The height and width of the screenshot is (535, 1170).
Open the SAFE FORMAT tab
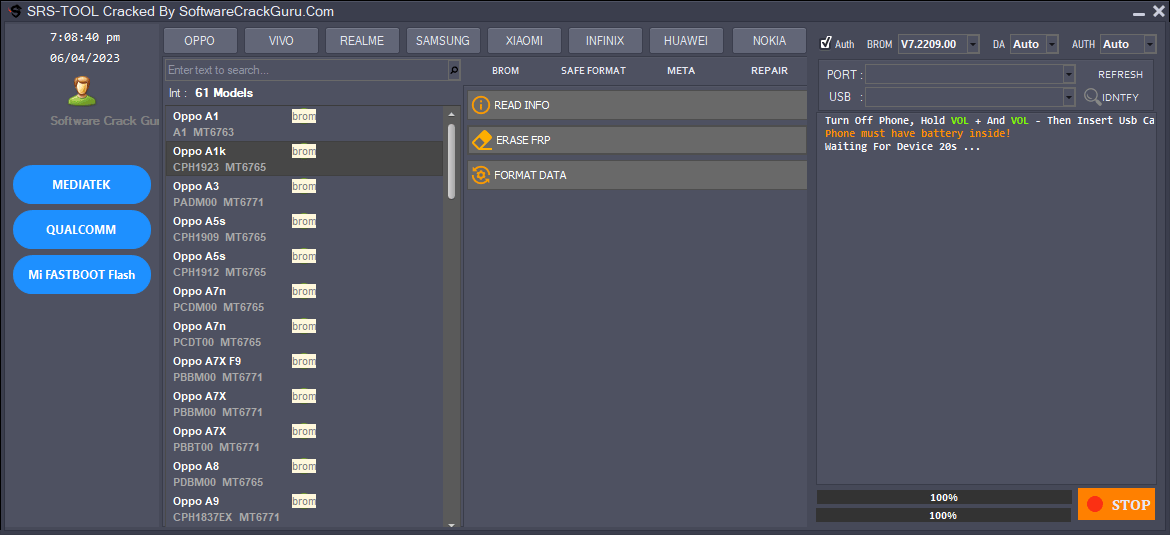tap(593, 71)
